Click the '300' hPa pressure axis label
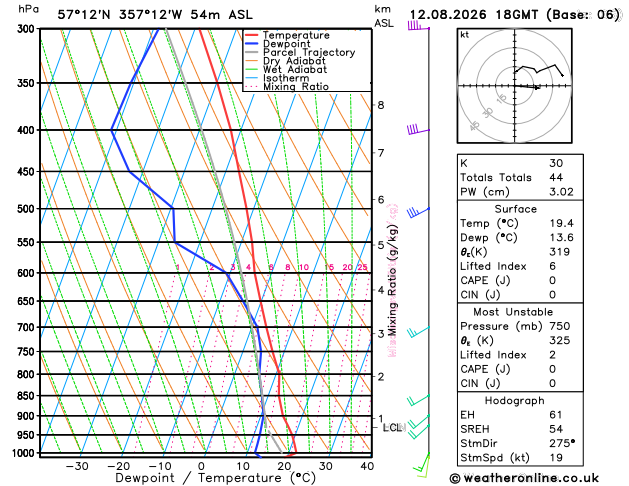The width and height of the screenshot is (629, 486). point(28,29)
